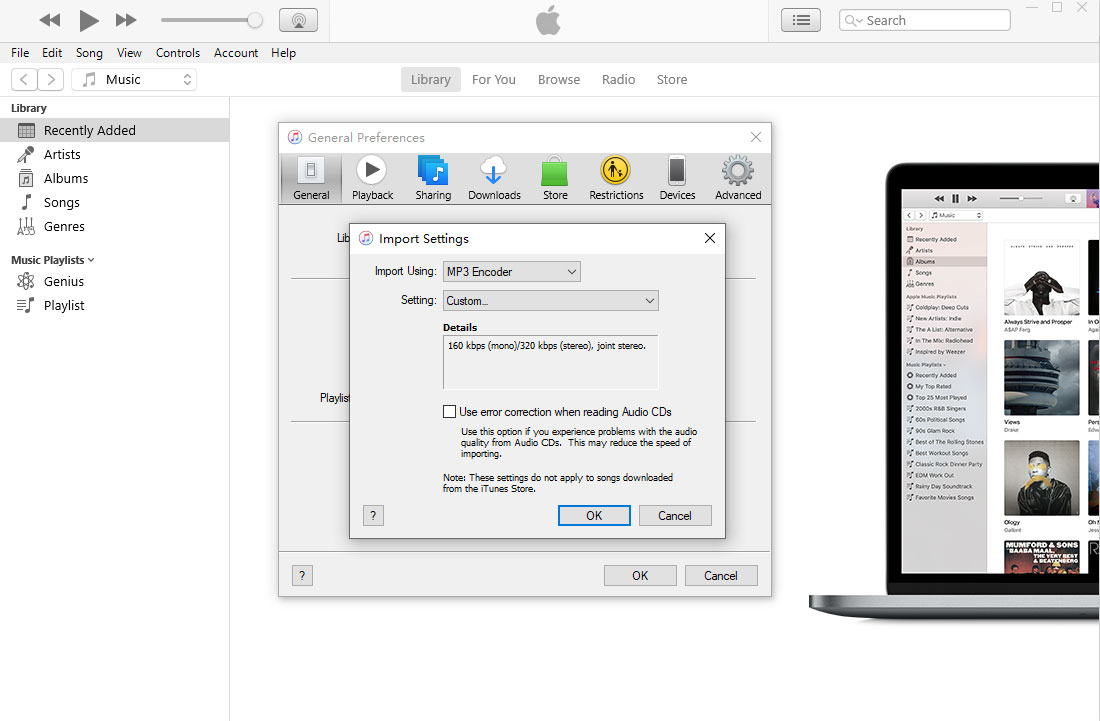1100x721 pixels.
Task: Switch to the Store tab
Action: [671, 79]
